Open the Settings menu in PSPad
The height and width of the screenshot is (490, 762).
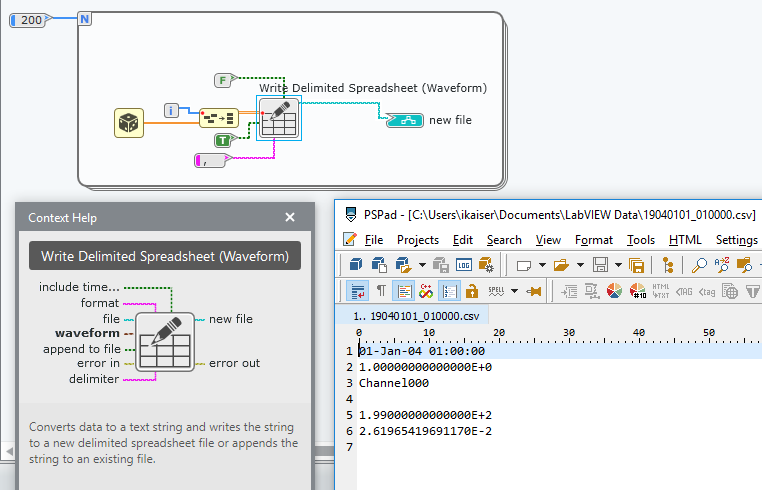click(736, 240)
